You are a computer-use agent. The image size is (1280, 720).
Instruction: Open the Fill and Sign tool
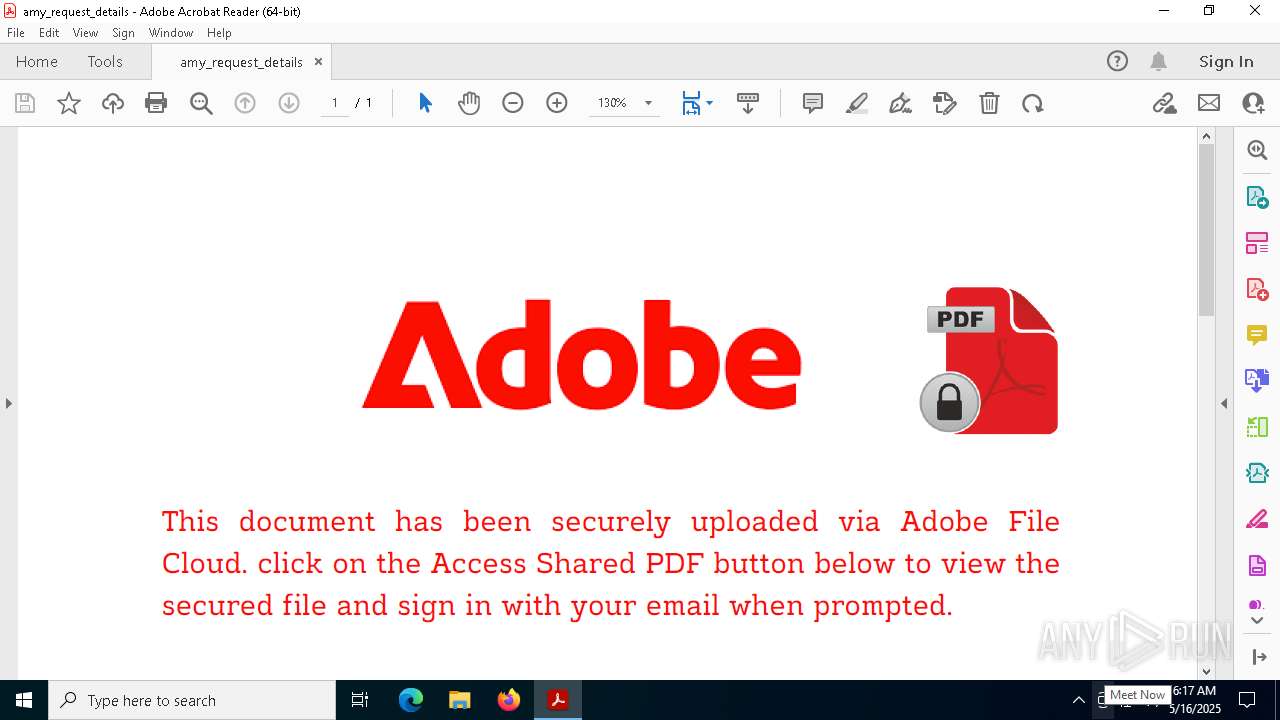(944, 103)
